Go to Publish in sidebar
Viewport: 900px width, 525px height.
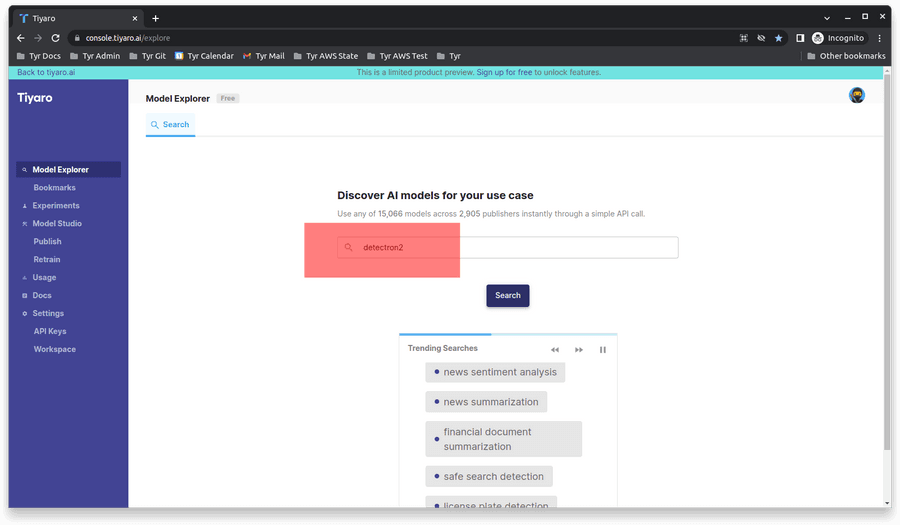click(47, 242)
